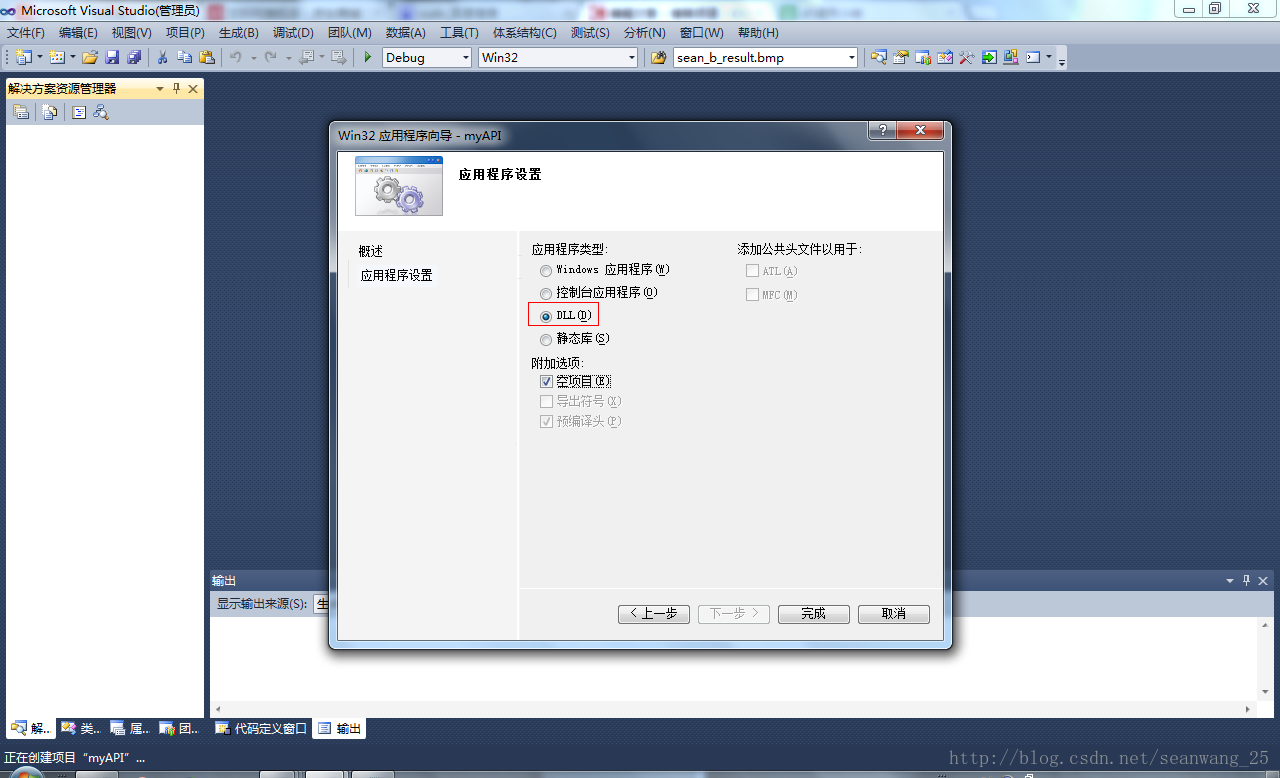Click the Windows Start orb
Screen dimensions: 1280x778
click(x=26, y=772)
